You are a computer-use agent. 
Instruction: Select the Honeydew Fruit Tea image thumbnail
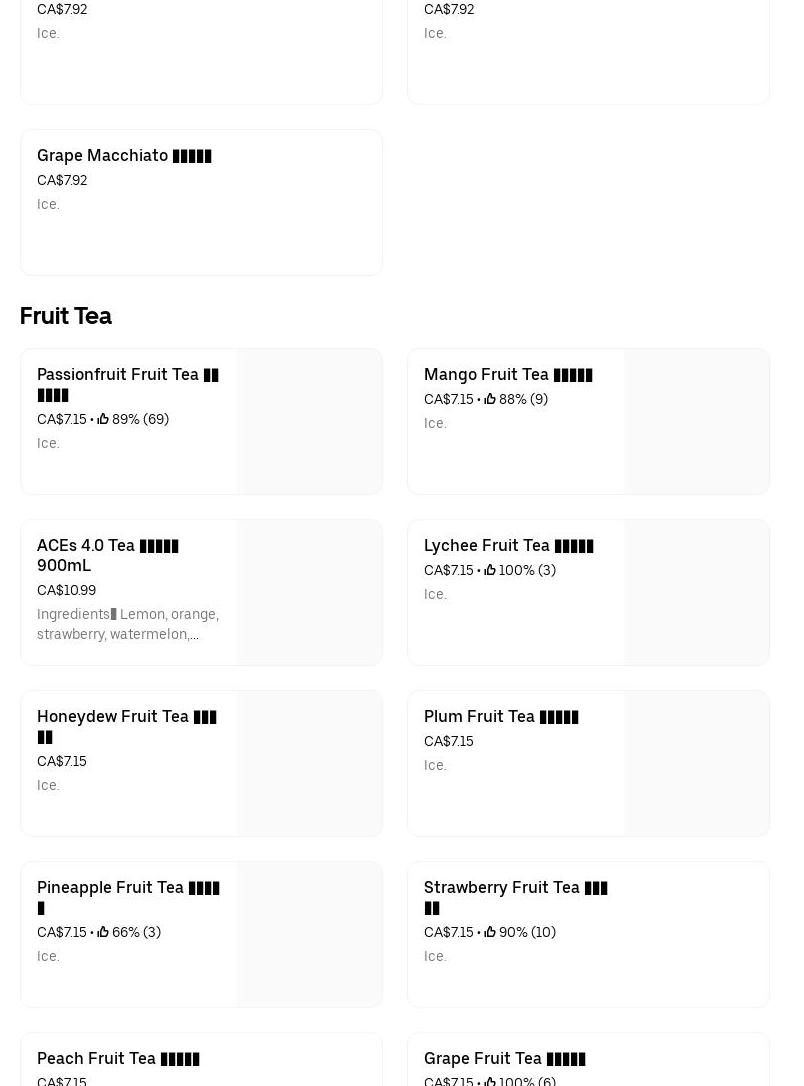tap(309, 763)
